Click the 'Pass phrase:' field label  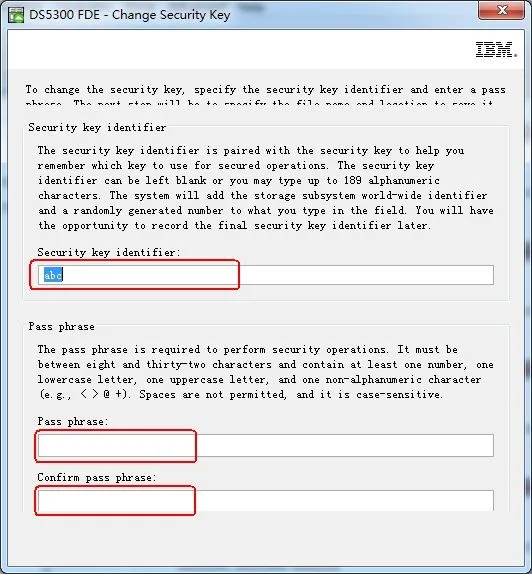[73, 421]
